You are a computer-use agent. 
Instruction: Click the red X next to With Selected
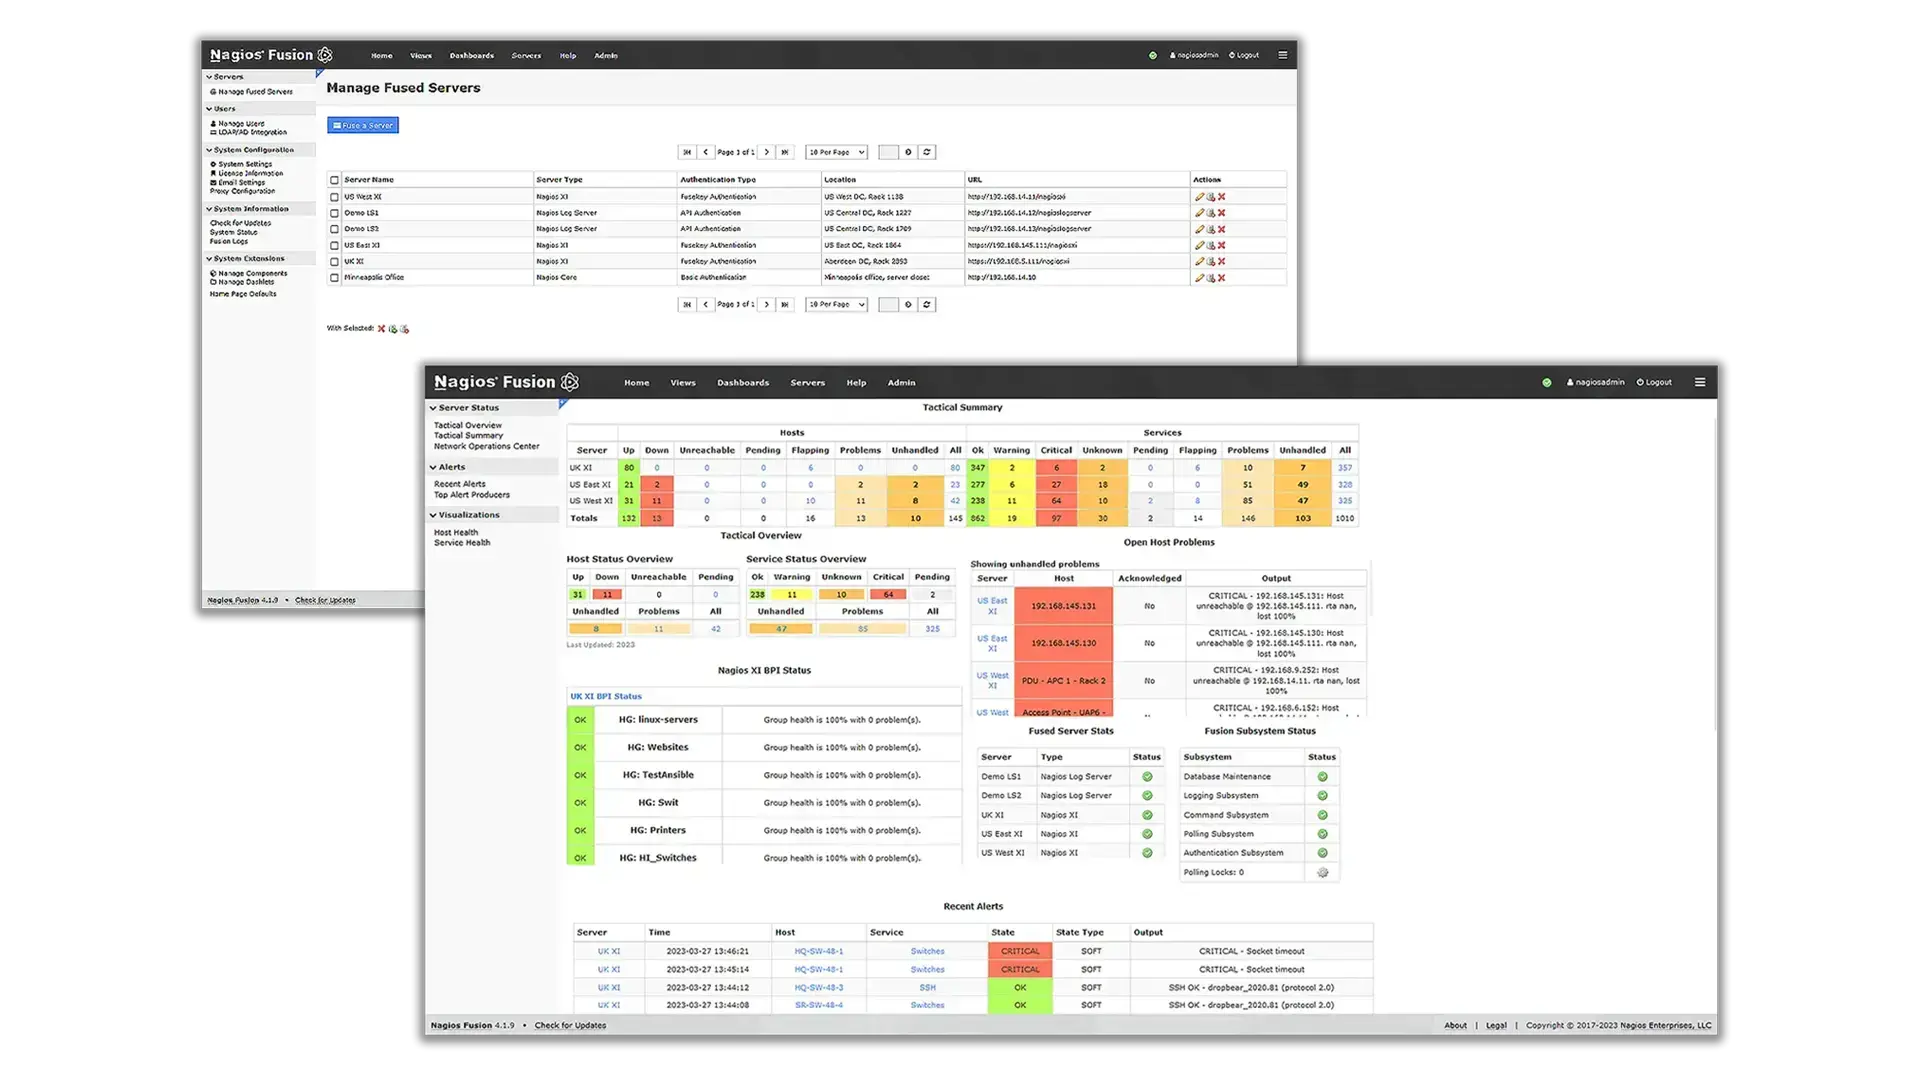coord(381,328)
